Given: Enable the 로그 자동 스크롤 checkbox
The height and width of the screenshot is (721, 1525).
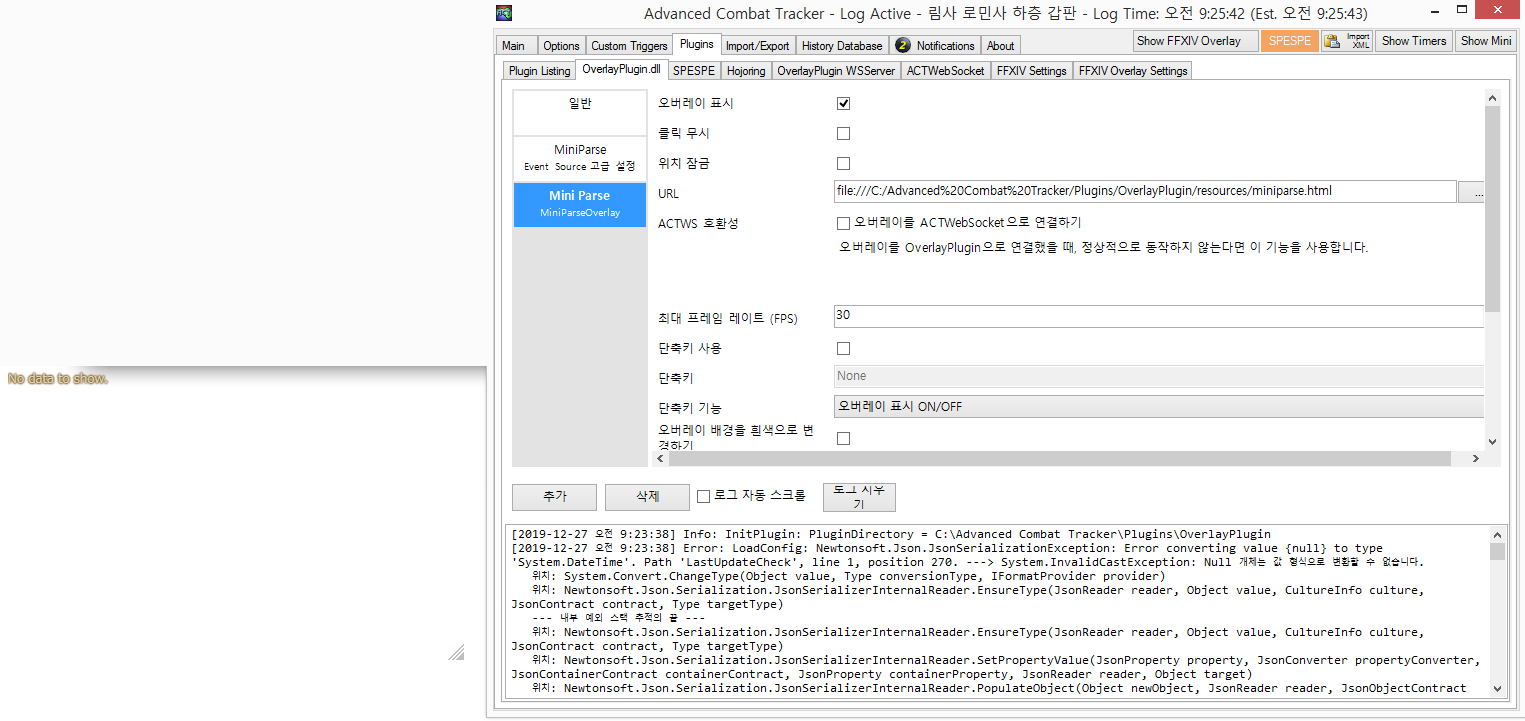Looking at the screenshot, I should pyautogui.click(x=703, y=496).
